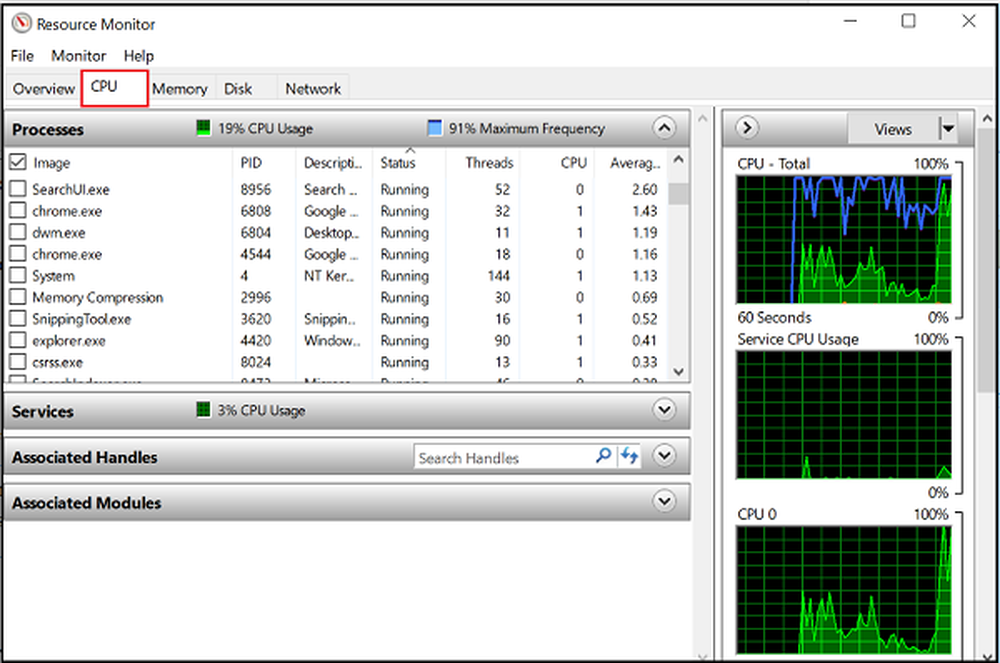This screenshot has height=663, width=1000.
Task: Toggle the select-all Image checkbox
Action: point(18,162)
